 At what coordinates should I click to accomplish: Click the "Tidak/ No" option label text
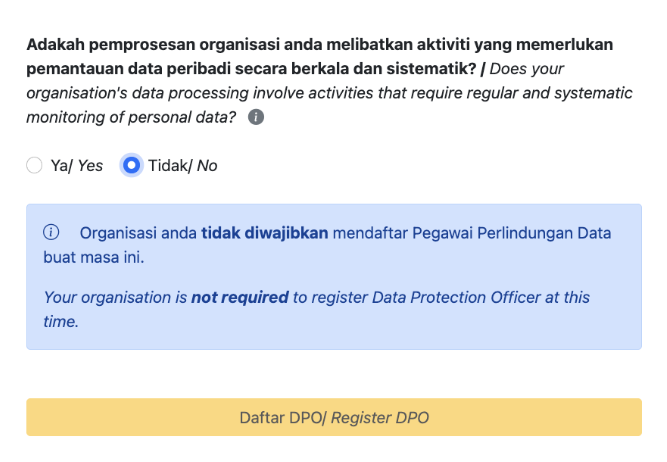point(182,166)
